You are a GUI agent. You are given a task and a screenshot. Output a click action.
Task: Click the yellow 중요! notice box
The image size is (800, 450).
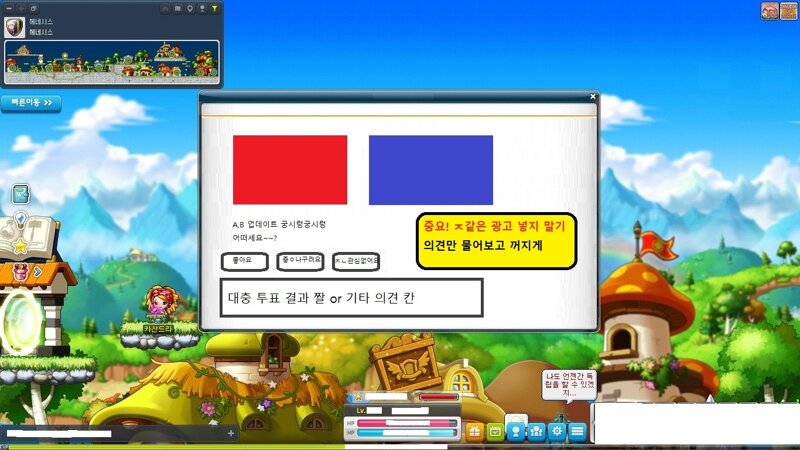(496, 241)
